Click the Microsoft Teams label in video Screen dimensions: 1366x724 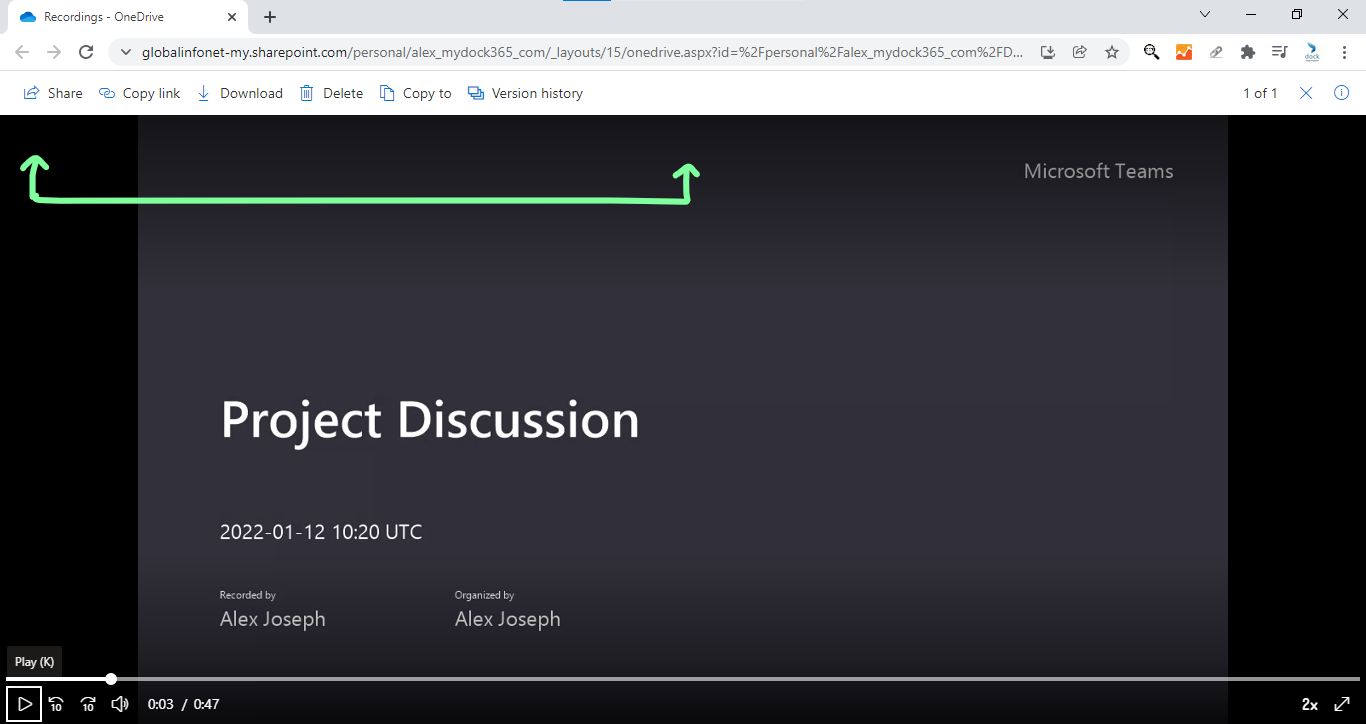[x=1098, y=171]
